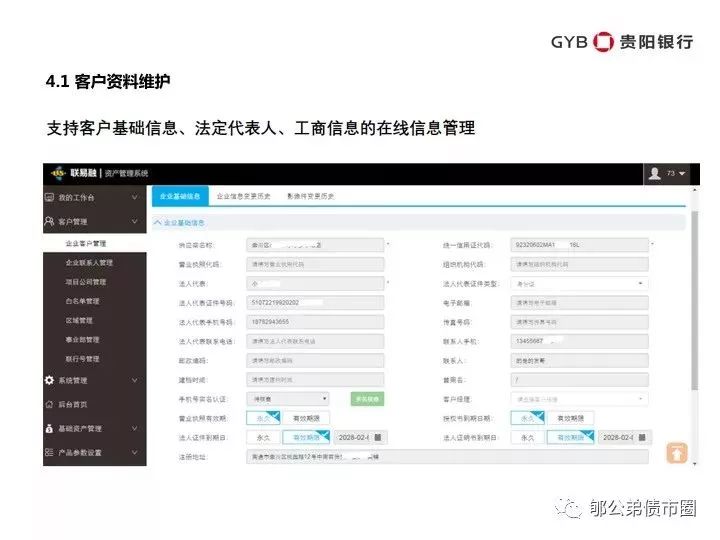This screenshot has height=540, width=720.
Task: Click the orange back-to-top arrow icon
Action: (x=677, y=453)
